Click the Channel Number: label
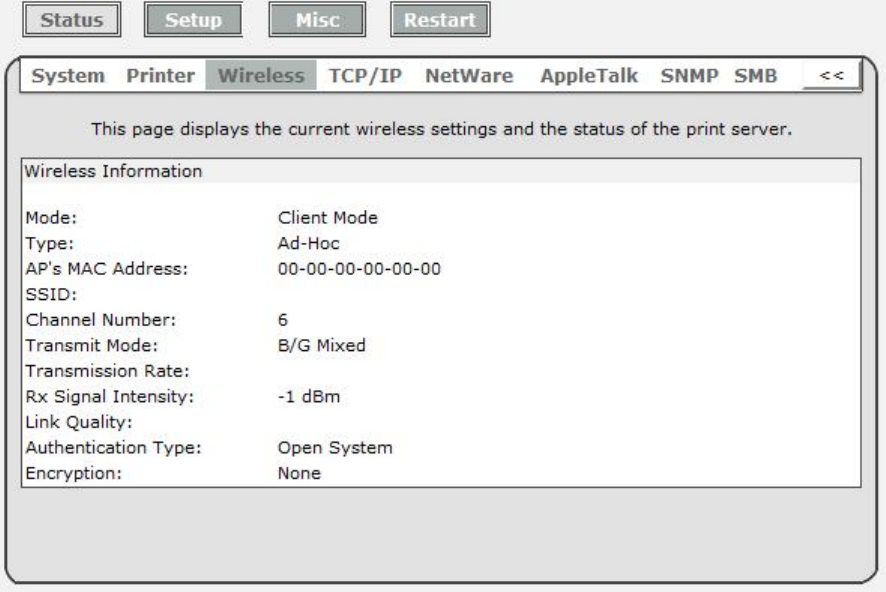This screenshot has height=592, width=886. tap(101, 320)
